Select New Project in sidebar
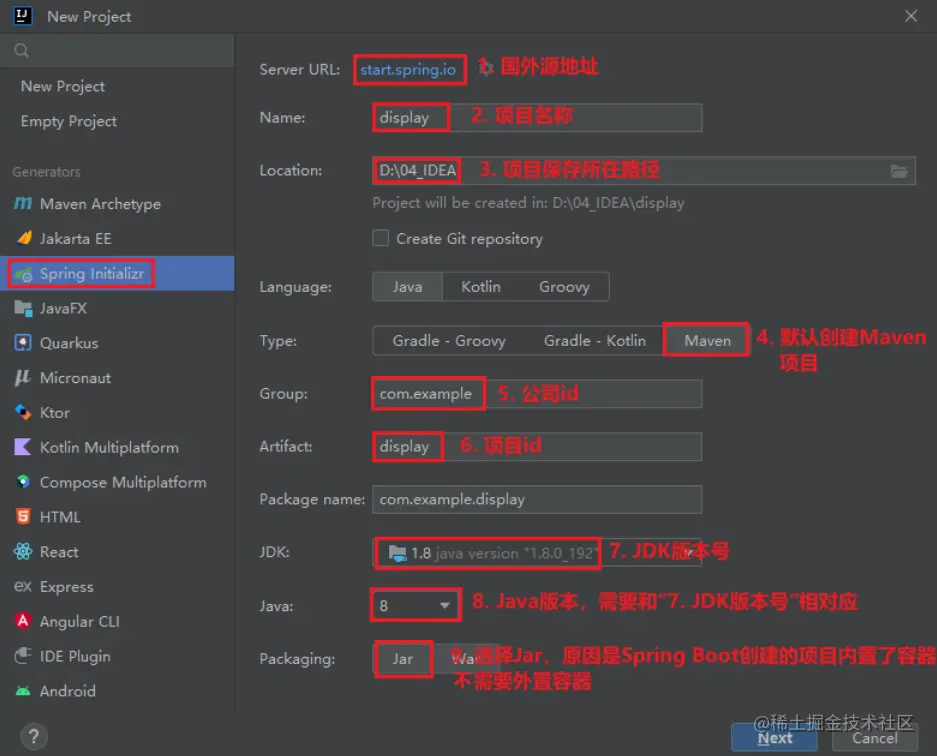Viewport: 937px width, 756px height. (63, 86)
